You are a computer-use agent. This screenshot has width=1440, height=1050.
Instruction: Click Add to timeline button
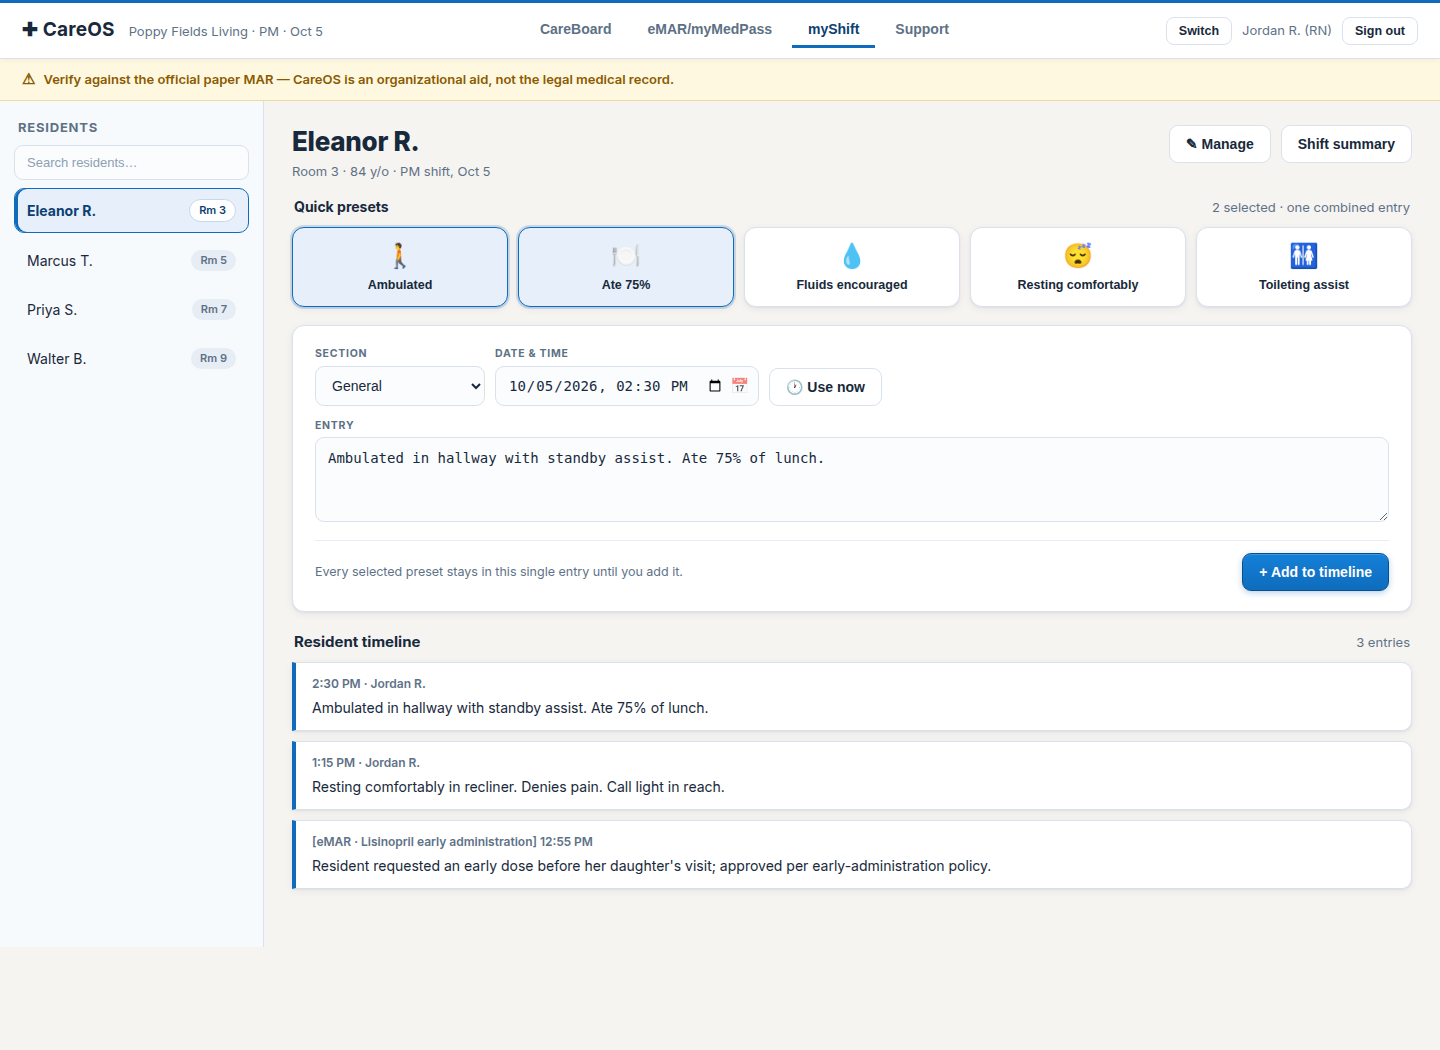(1315, 572)
